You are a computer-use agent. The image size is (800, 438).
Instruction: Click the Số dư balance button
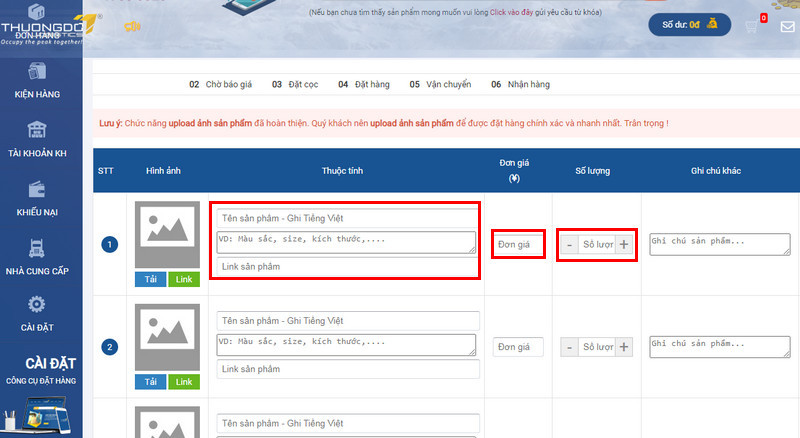(689, 25)
